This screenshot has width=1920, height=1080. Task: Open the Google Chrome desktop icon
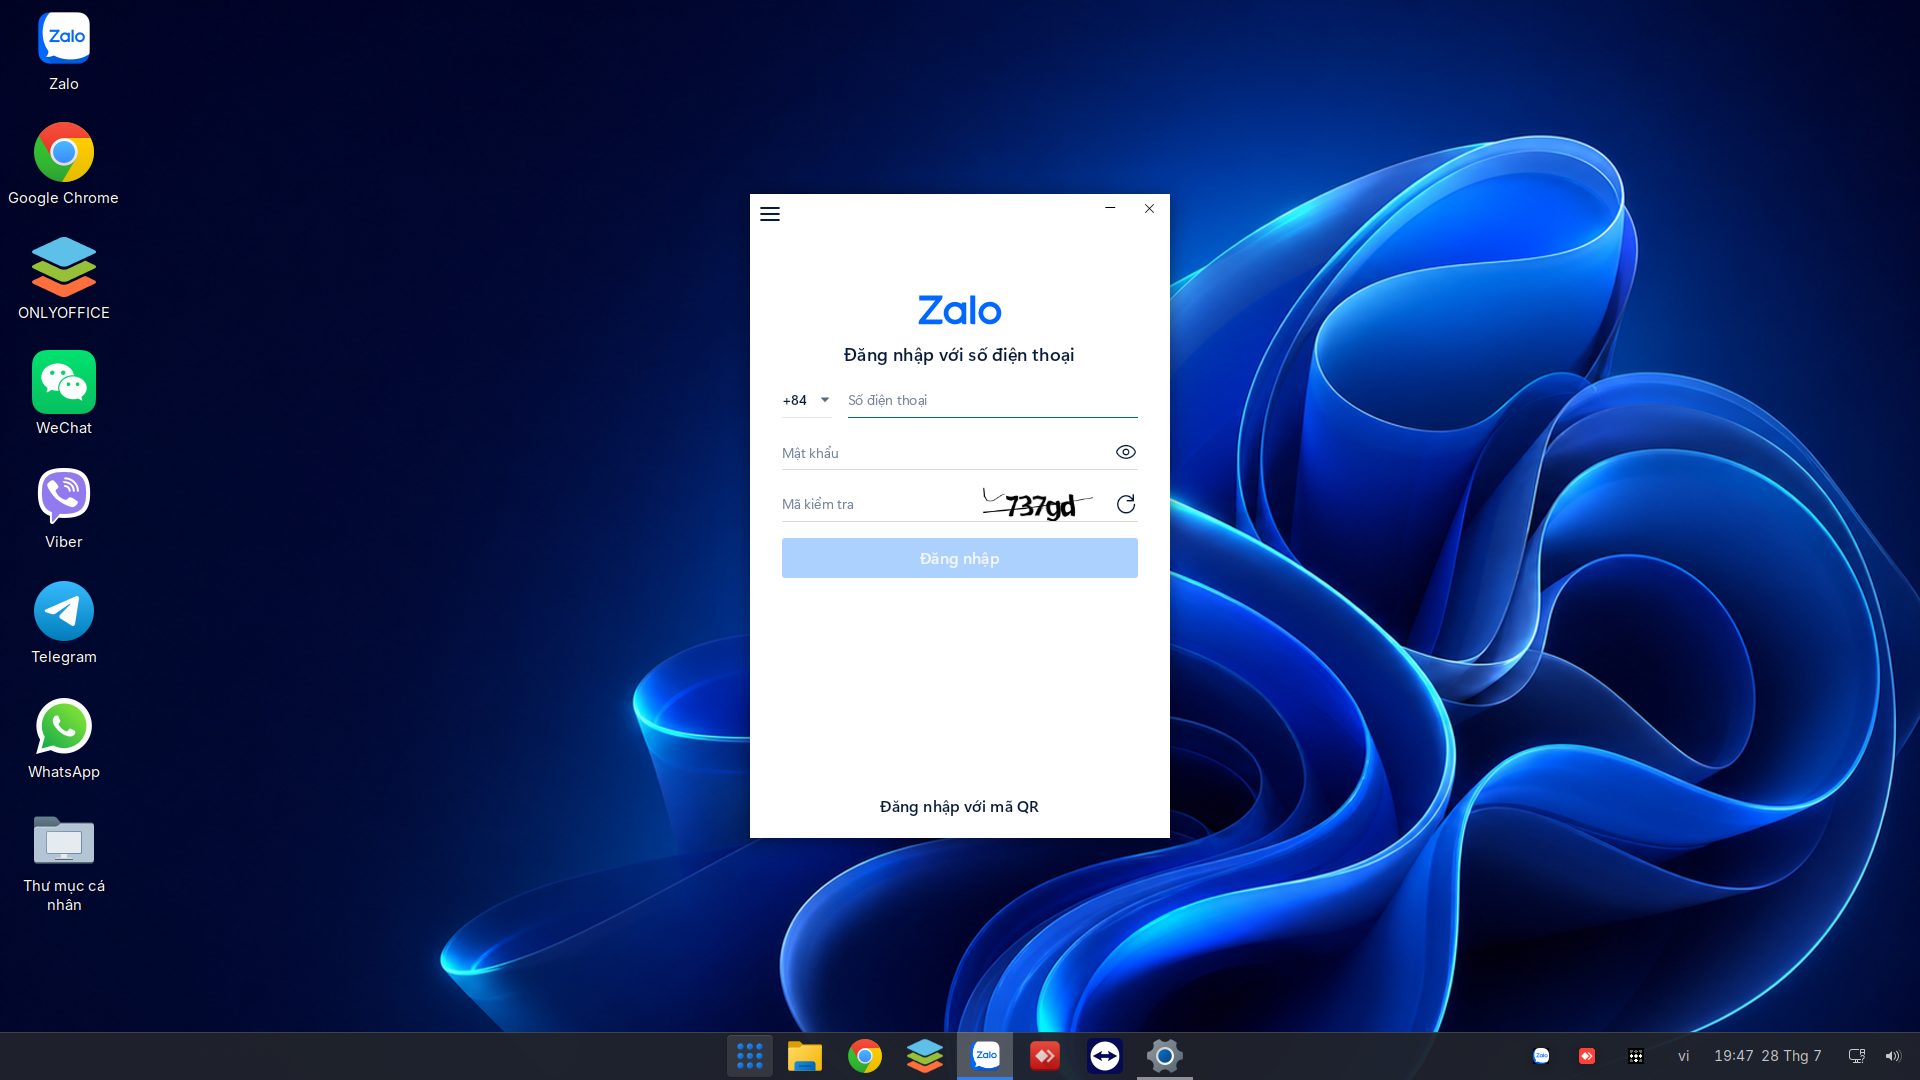pos(64,163)
